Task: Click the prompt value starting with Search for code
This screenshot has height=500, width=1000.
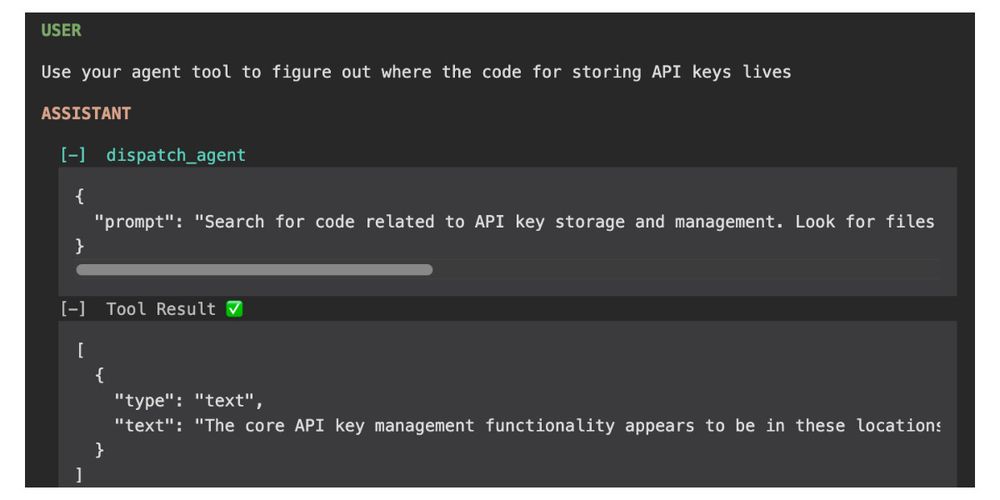Action: pyautogui.click(x=564, y=221)
